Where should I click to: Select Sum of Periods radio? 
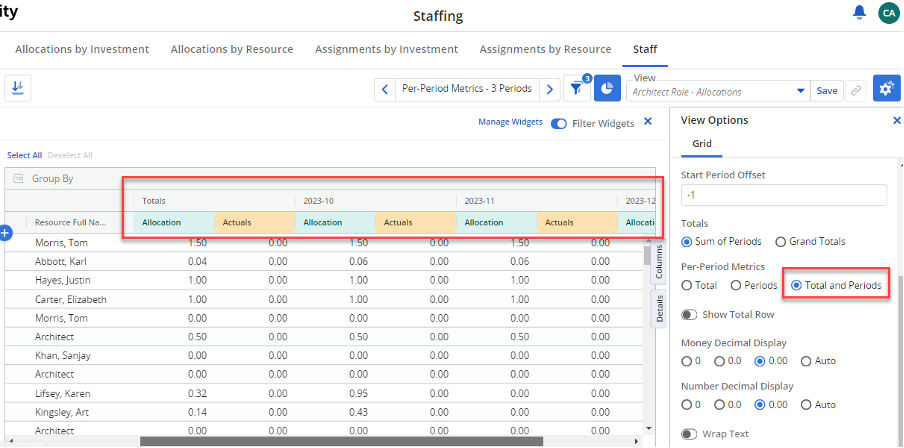click(687, 242)
